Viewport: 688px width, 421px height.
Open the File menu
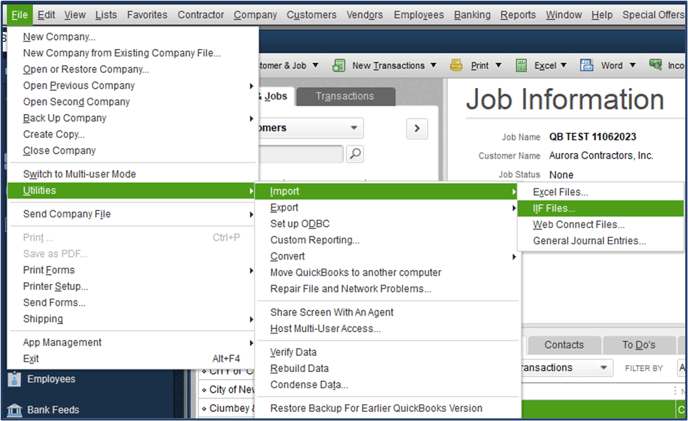pyautogui.click(x=19, y=15)
